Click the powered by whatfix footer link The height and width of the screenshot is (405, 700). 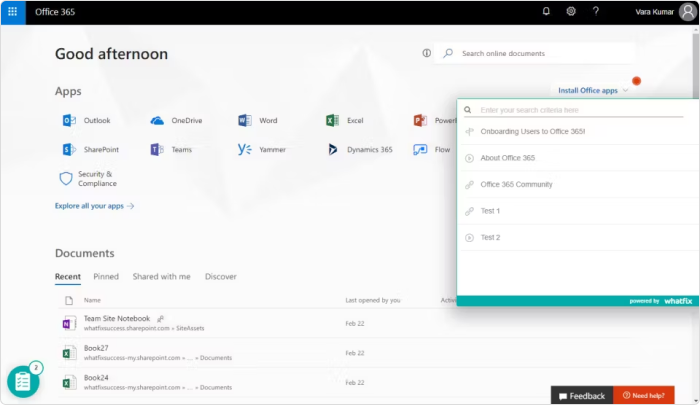[661, 301]
